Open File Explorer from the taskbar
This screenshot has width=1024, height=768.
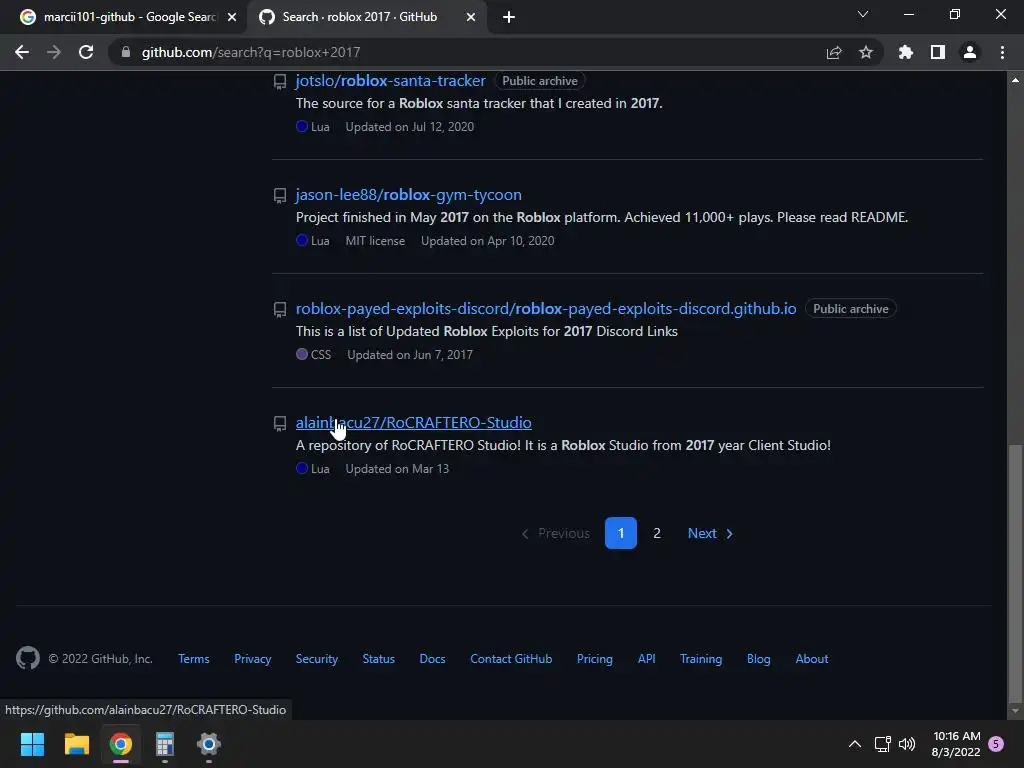(x=76, y=744)
